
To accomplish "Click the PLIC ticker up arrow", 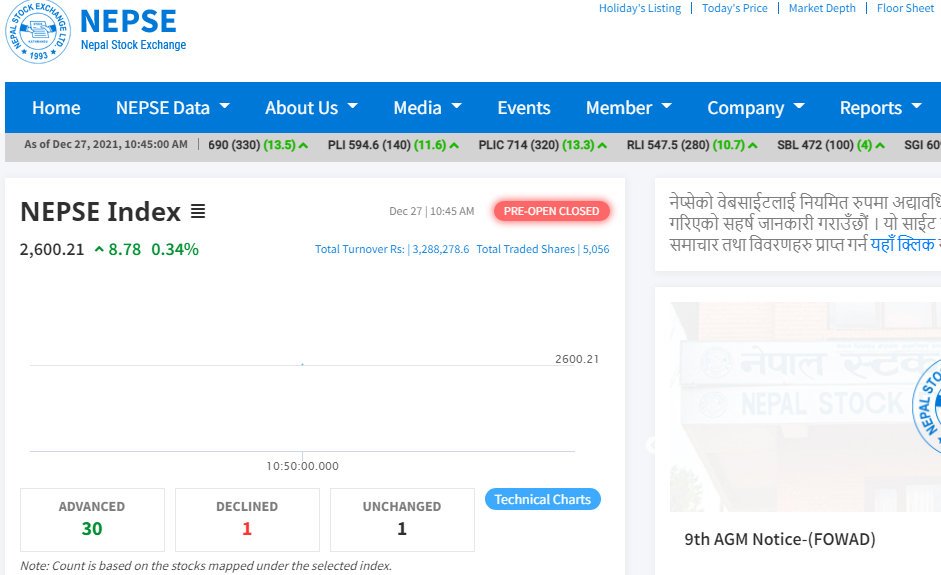I will pos(603,145).
